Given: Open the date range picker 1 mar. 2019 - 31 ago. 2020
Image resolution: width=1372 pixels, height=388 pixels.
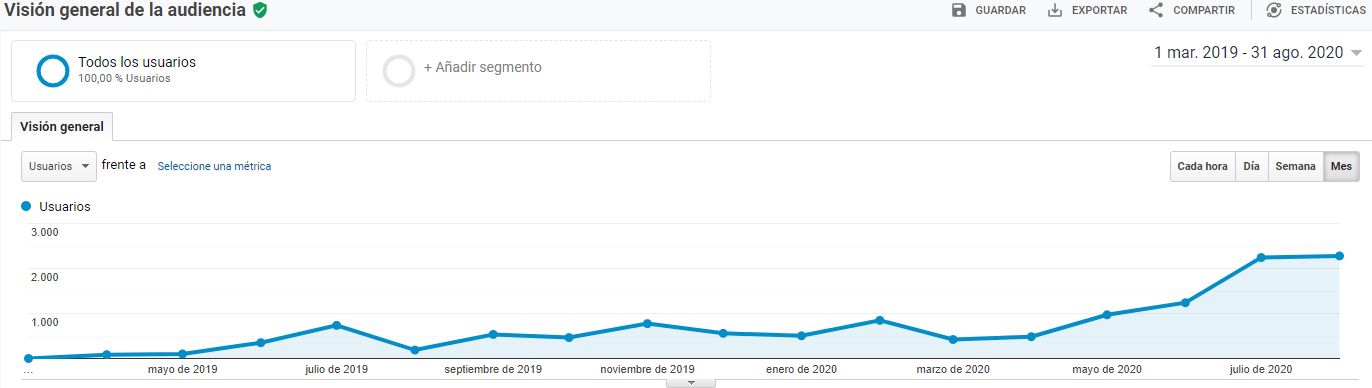Looking at the screenshot, I should pyautogui.click(x=1258, y=53).
